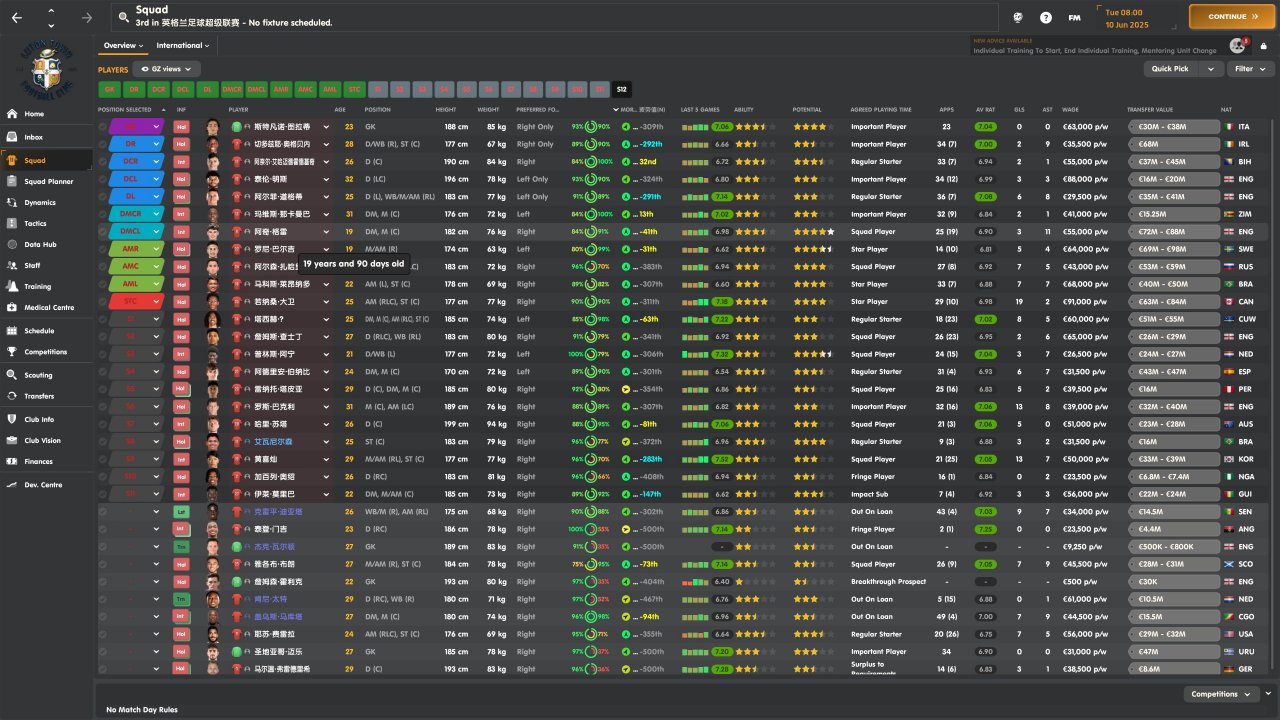
Task: Sort by the Potential column header
Action: point(807,109)
